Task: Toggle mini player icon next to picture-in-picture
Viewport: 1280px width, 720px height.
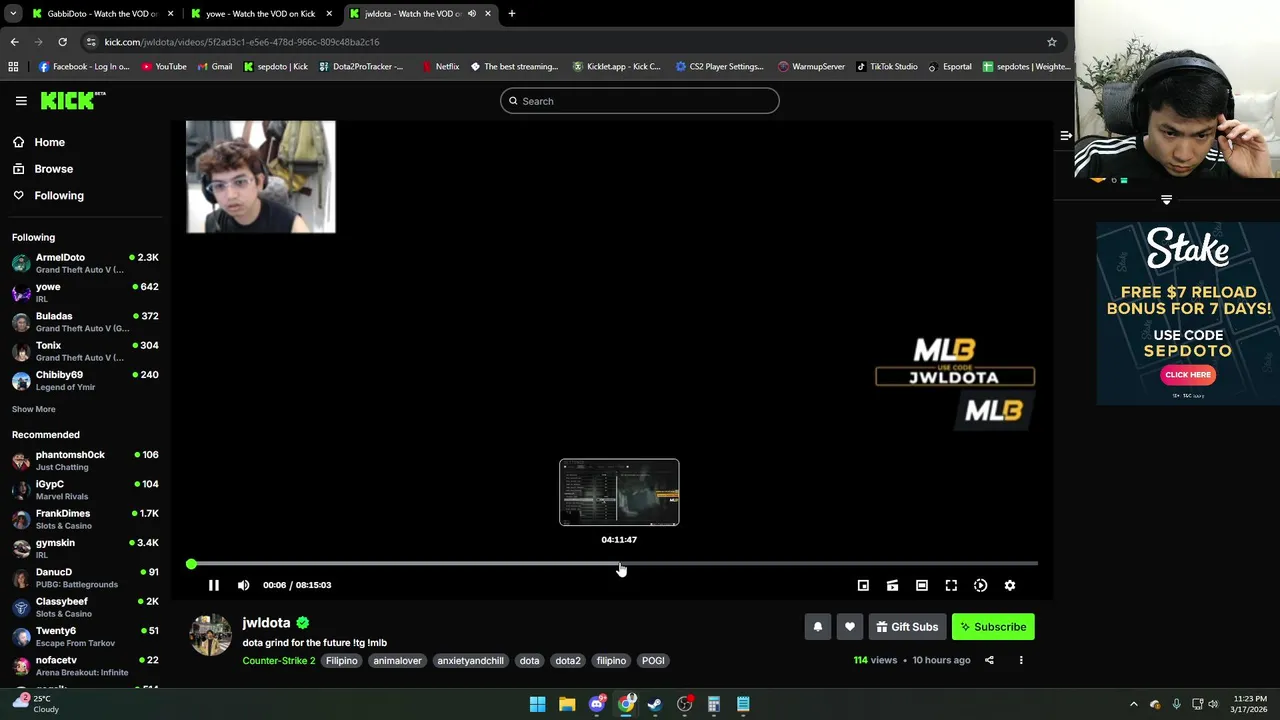Action: (x=892, y=585)
